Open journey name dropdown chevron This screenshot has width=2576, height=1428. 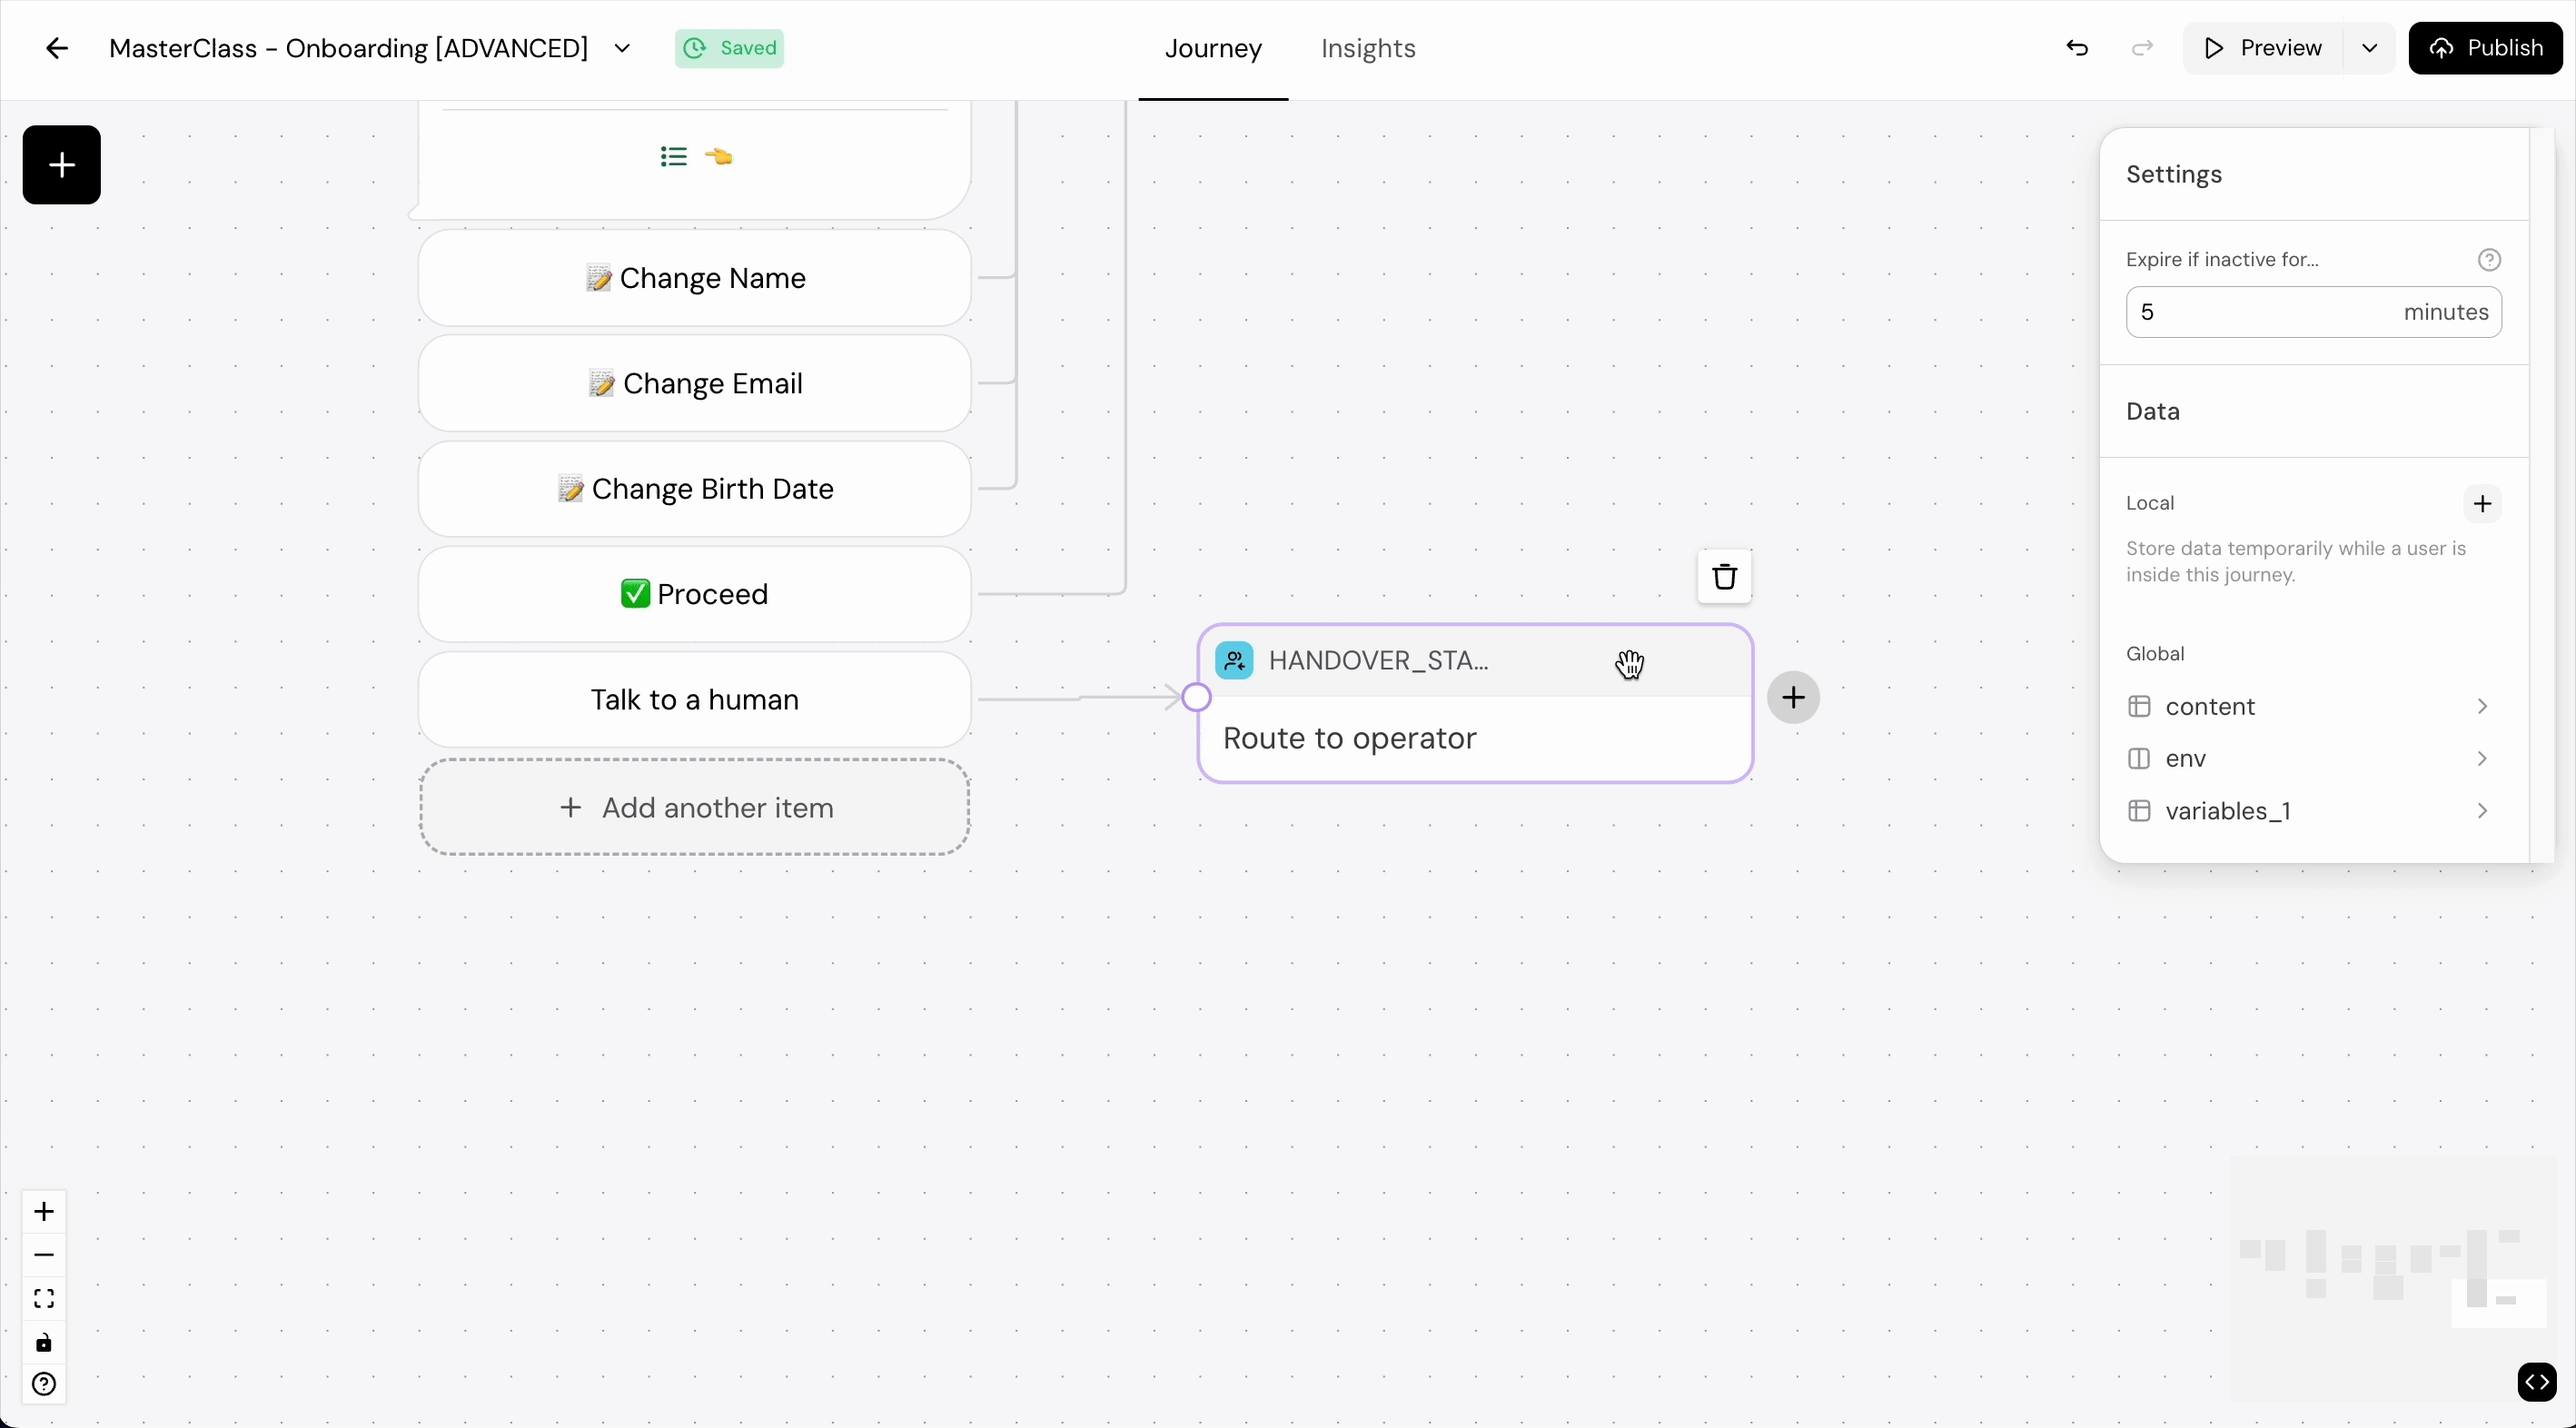[x=622, y=48]
